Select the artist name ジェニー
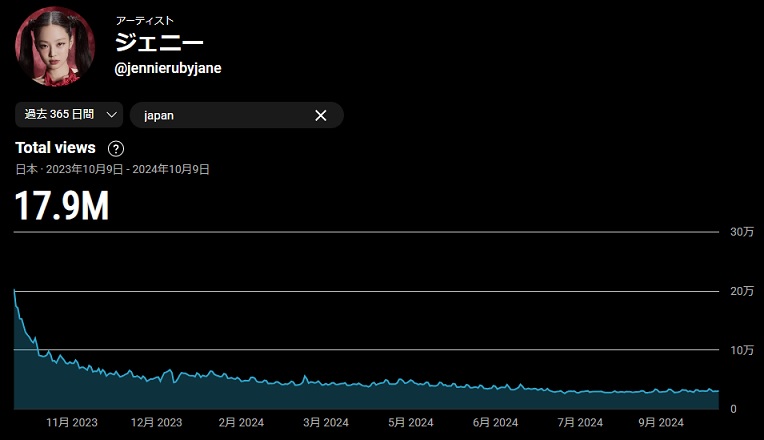This screenshot has height=440, width=764. click(x=160, y=42)
